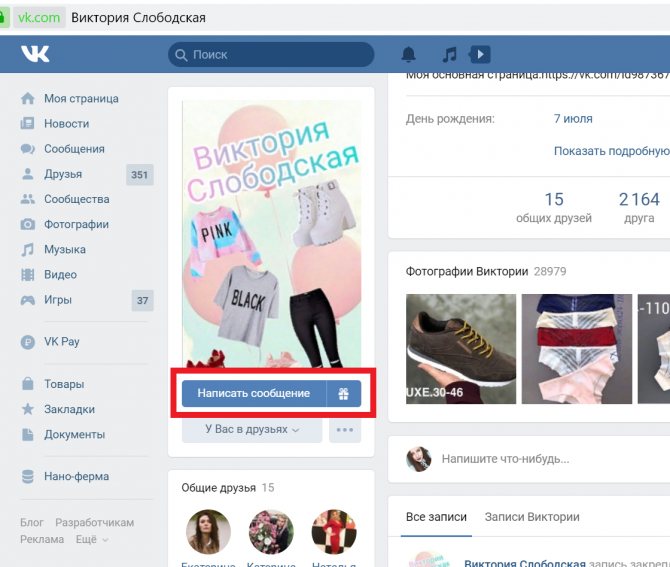Open the three-dots profile actions menu
The height and width of the screenshot is (567, 670).
(x=345, y=430)
